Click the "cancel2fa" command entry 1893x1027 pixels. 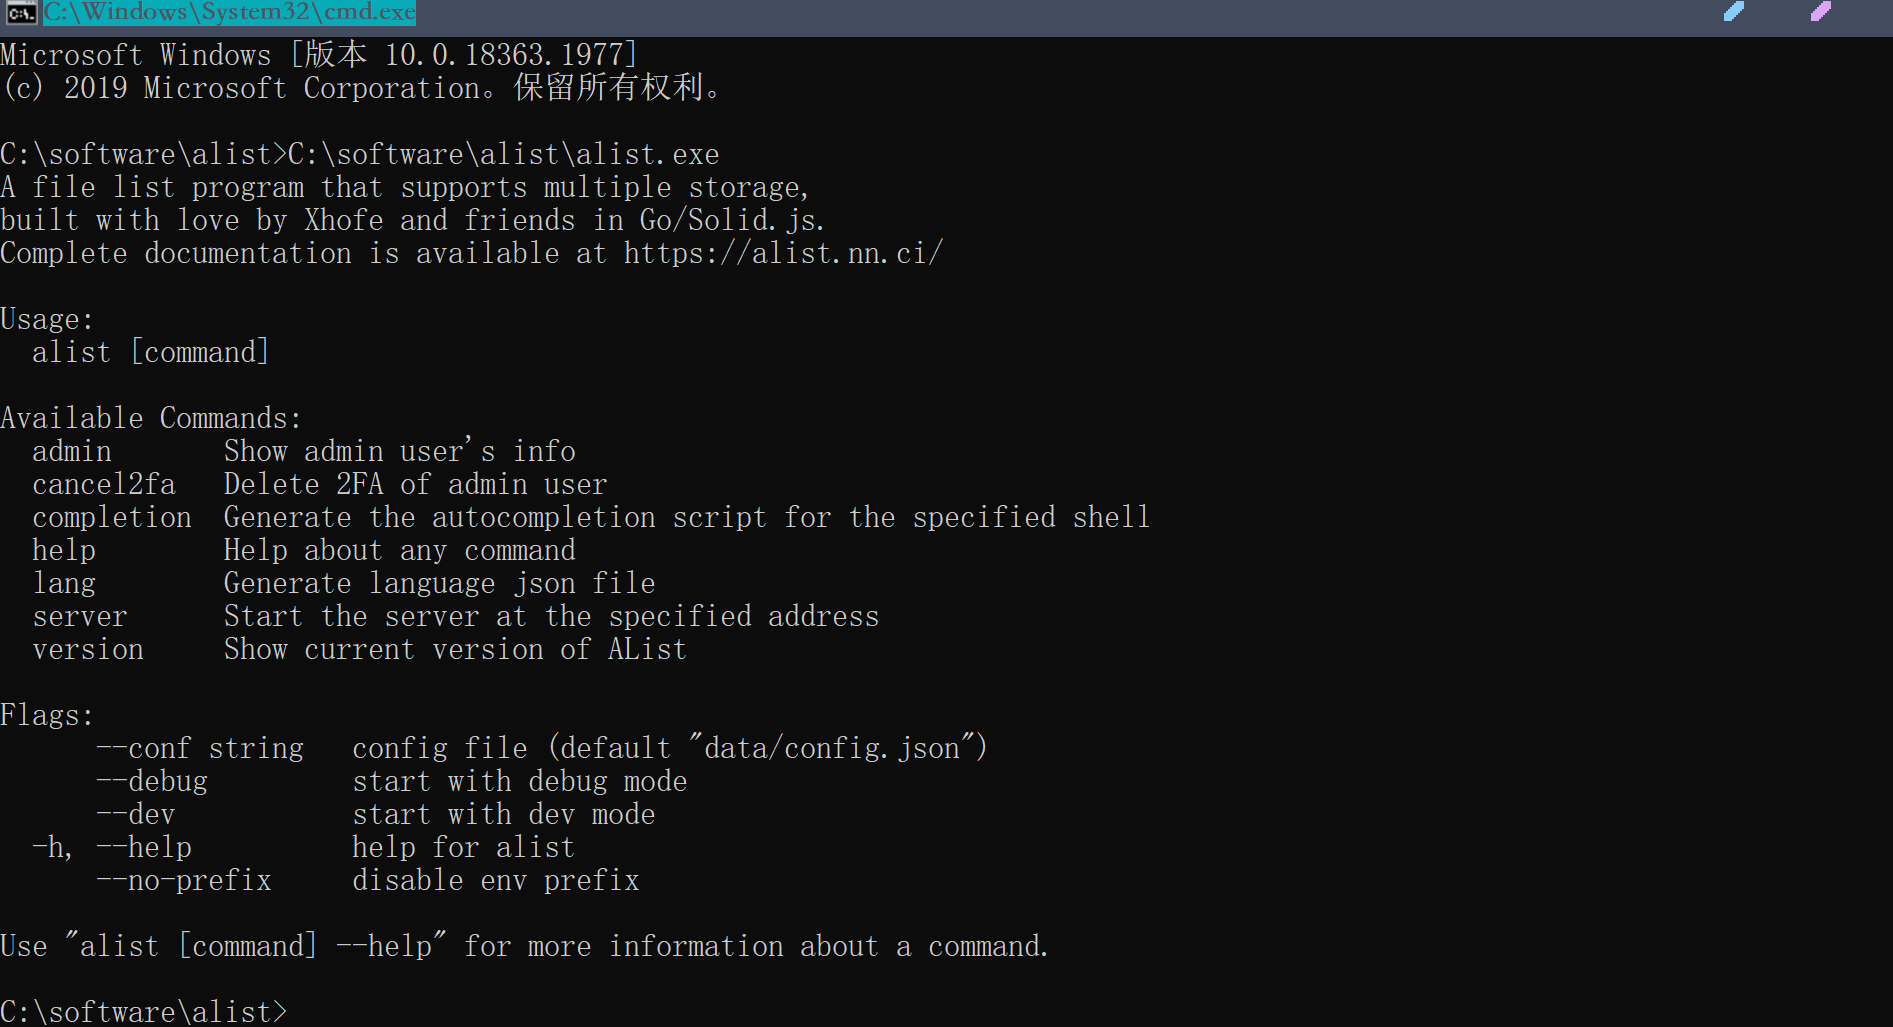[x=104, y=485]
